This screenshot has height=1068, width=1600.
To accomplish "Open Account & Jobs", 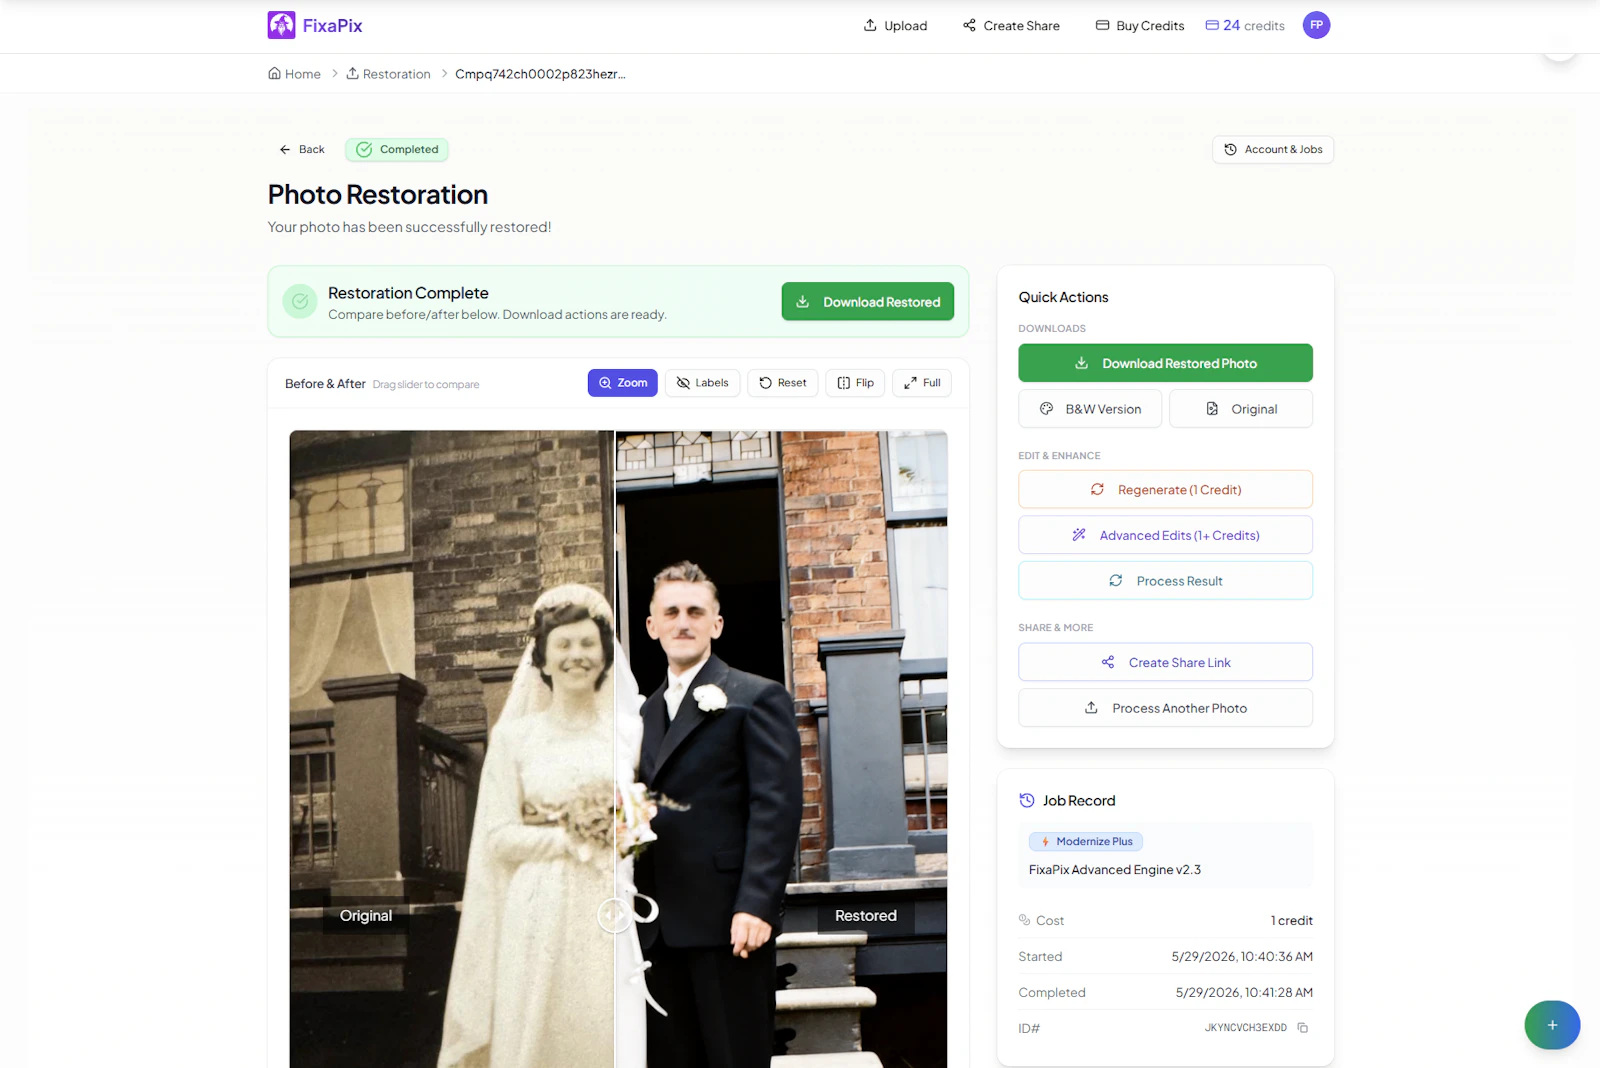I will [x=1273, y=149].
